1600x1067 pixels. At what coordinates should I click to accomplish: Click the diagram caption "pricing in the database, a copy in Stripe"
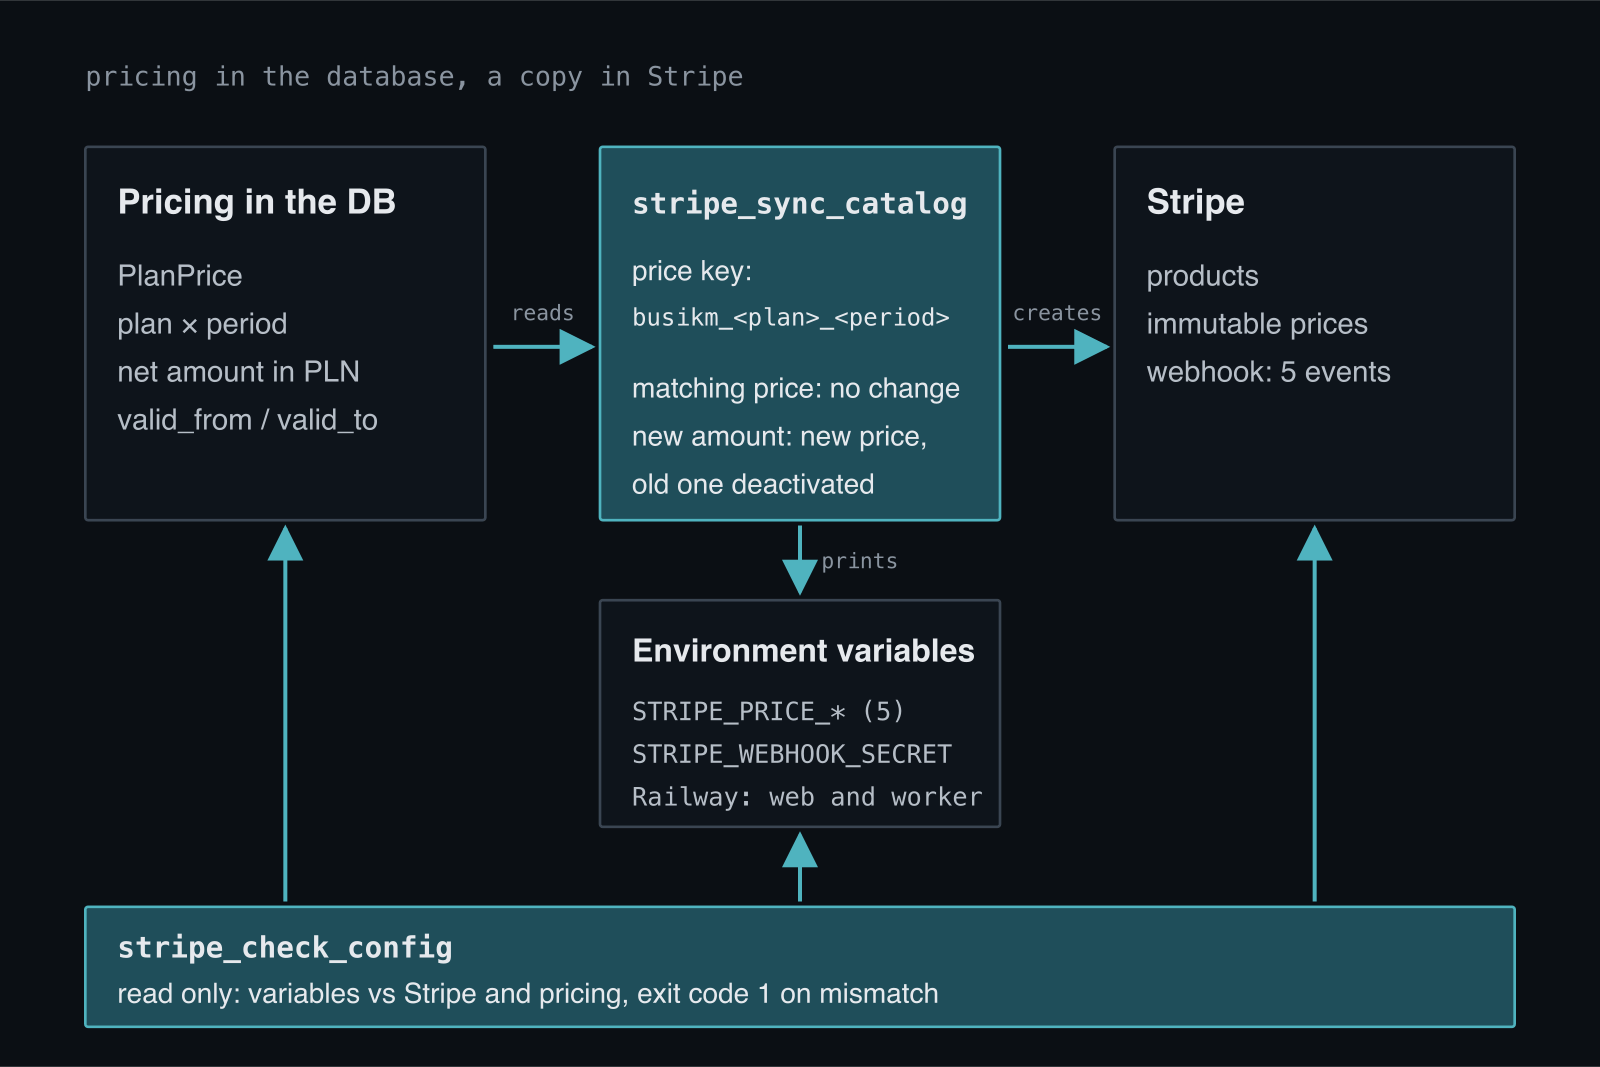414,77
